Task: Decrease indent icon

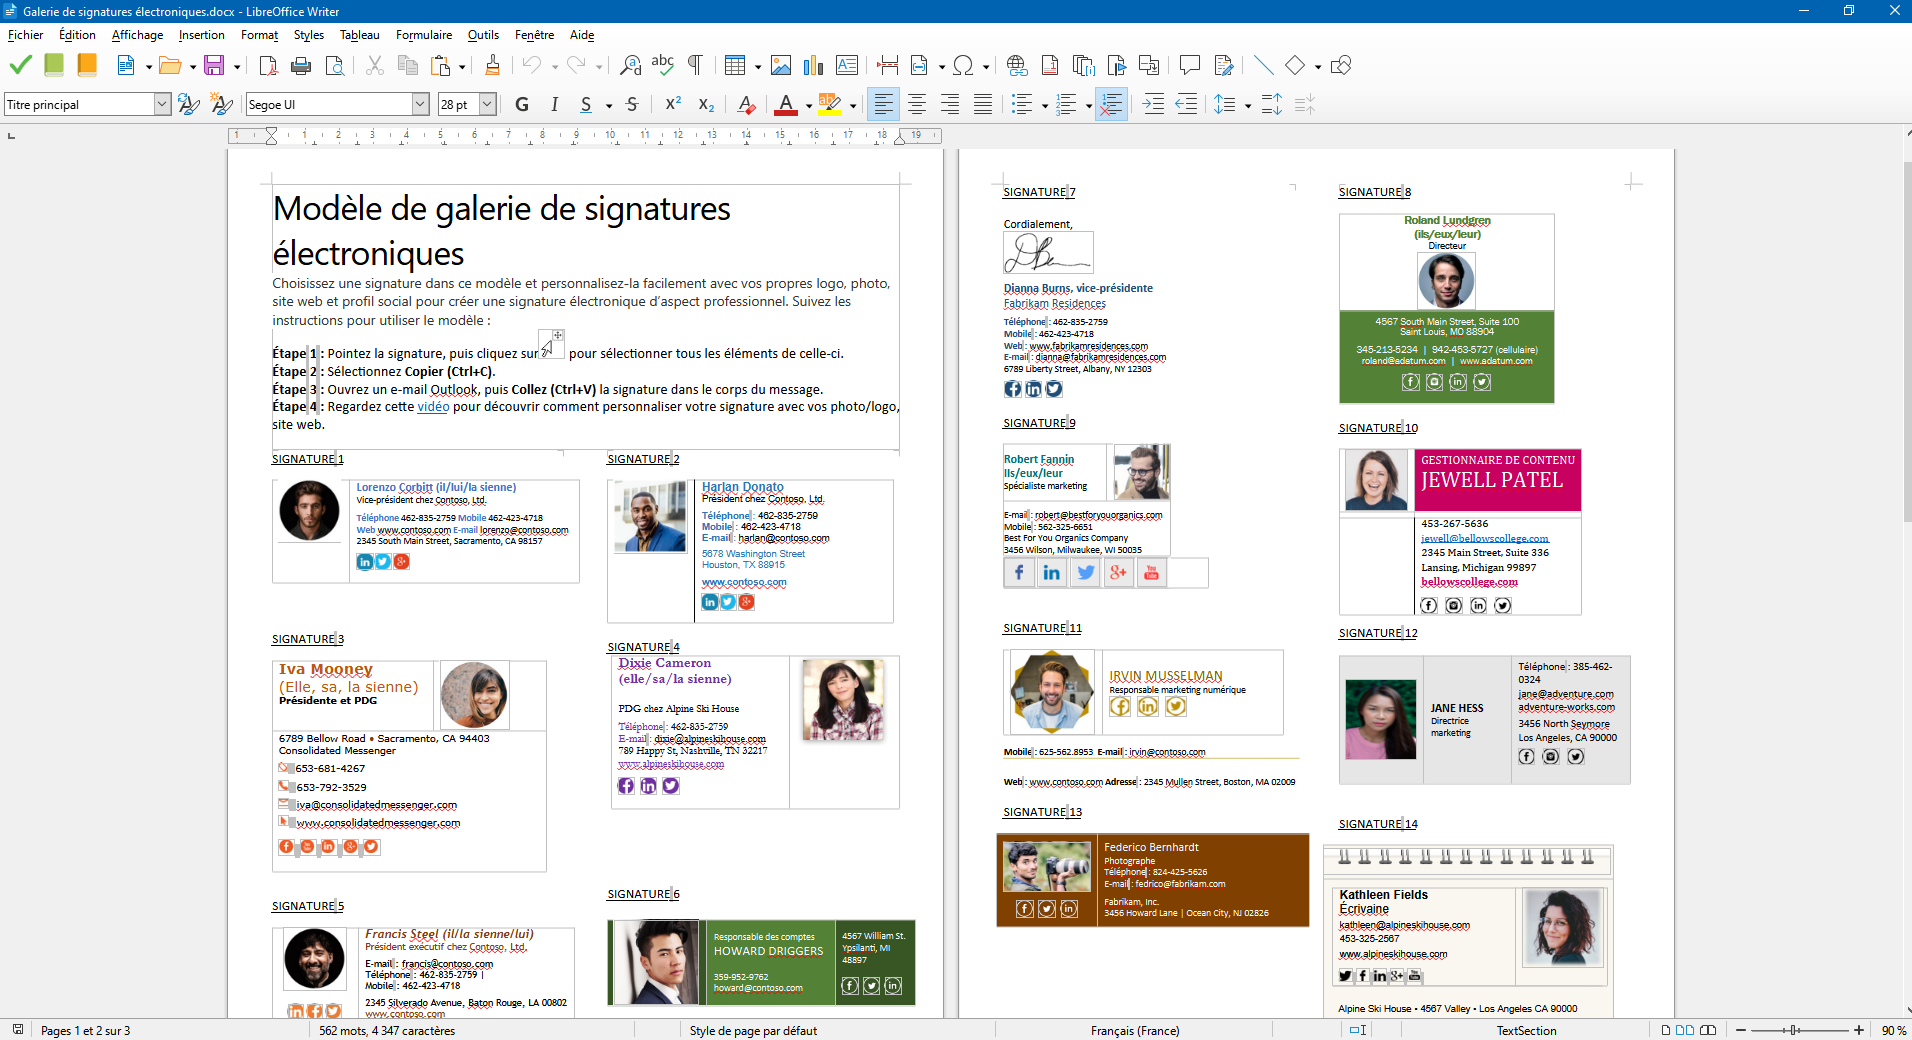Action: [1186, 104]
